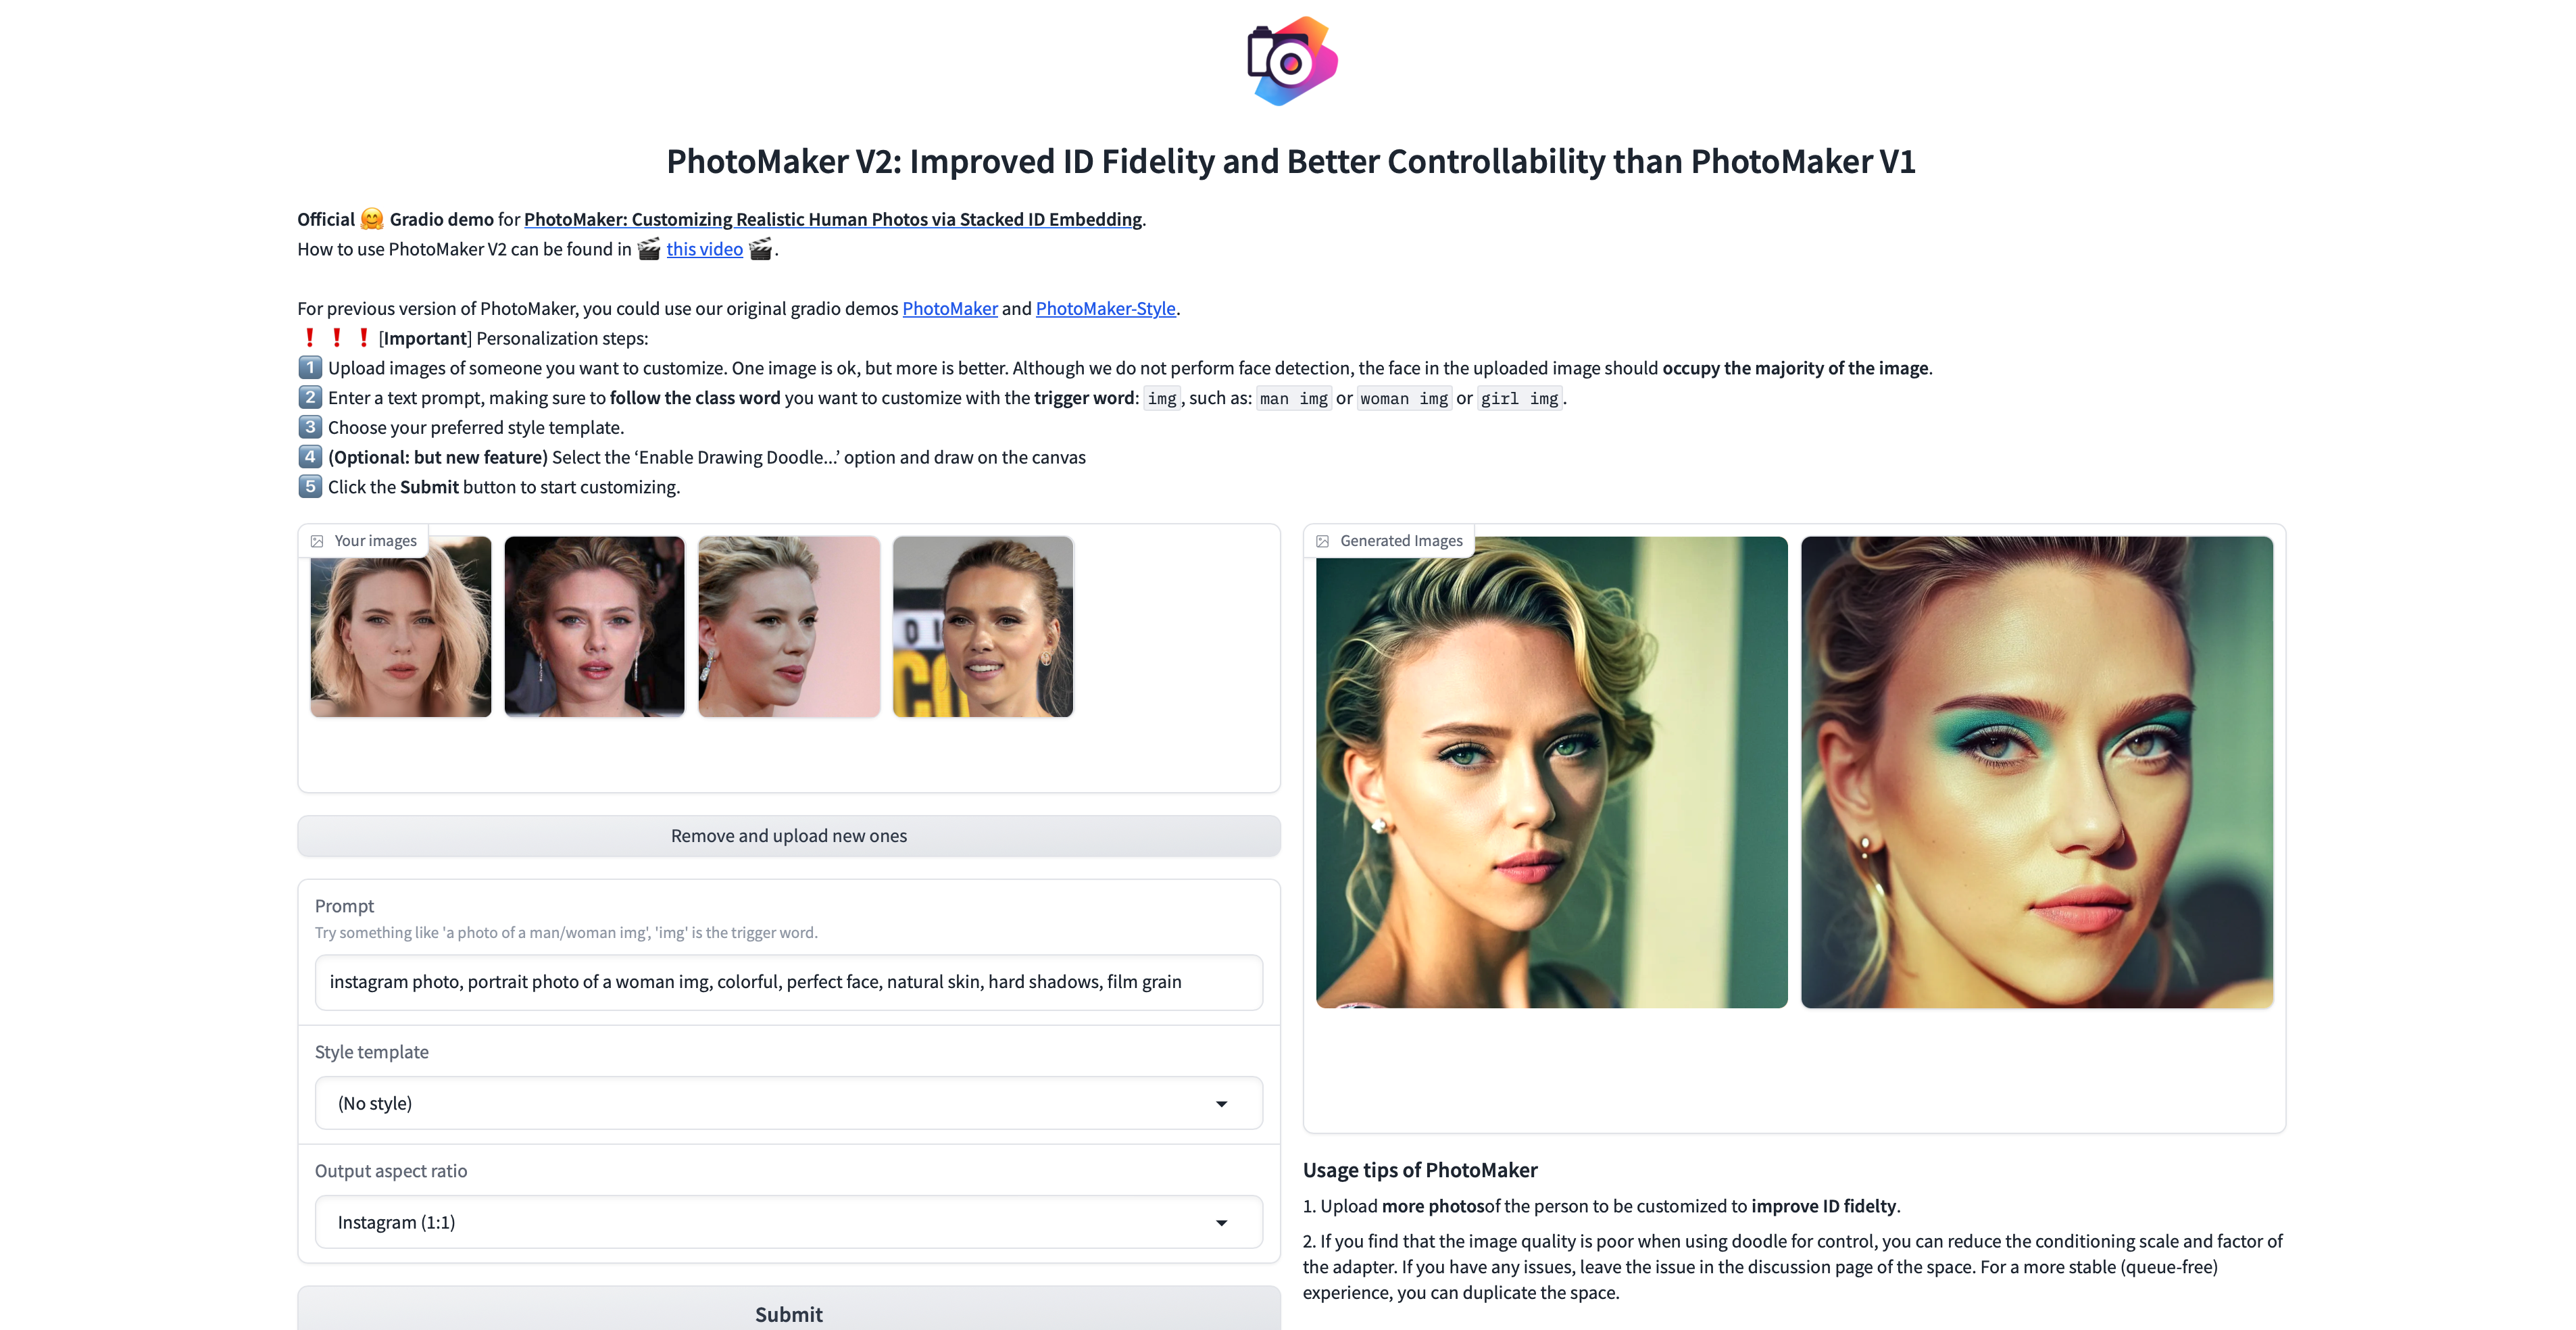
Task: Open the PhotoMaker paper title link
Action: coord(833,219)
